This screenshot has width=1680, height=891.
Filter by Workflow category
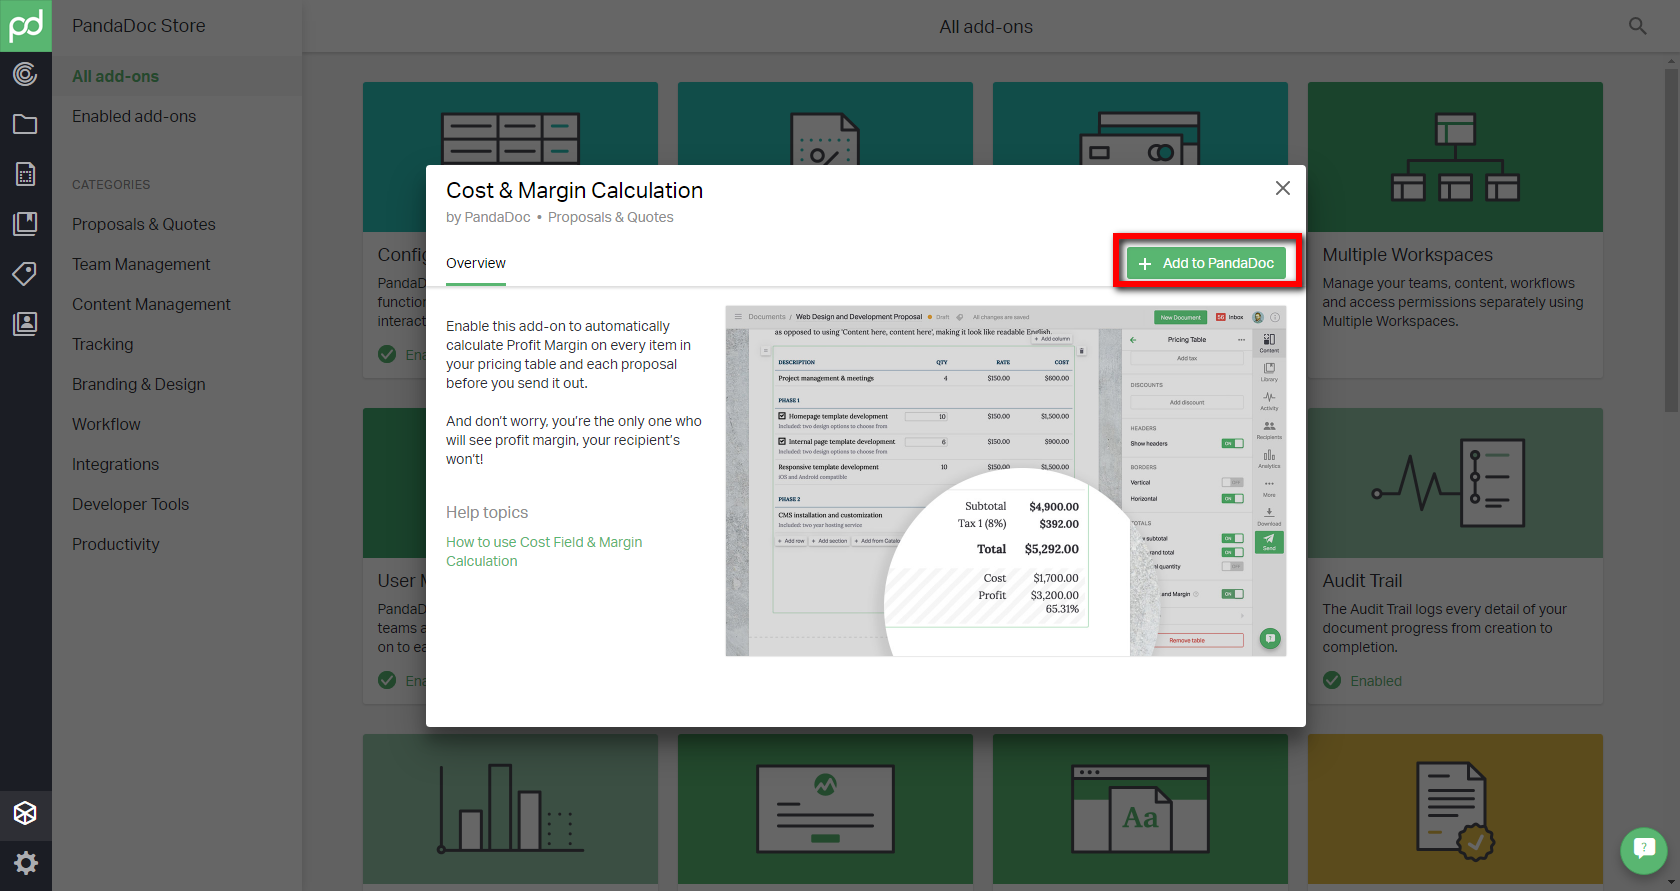[x=106, y=424]
